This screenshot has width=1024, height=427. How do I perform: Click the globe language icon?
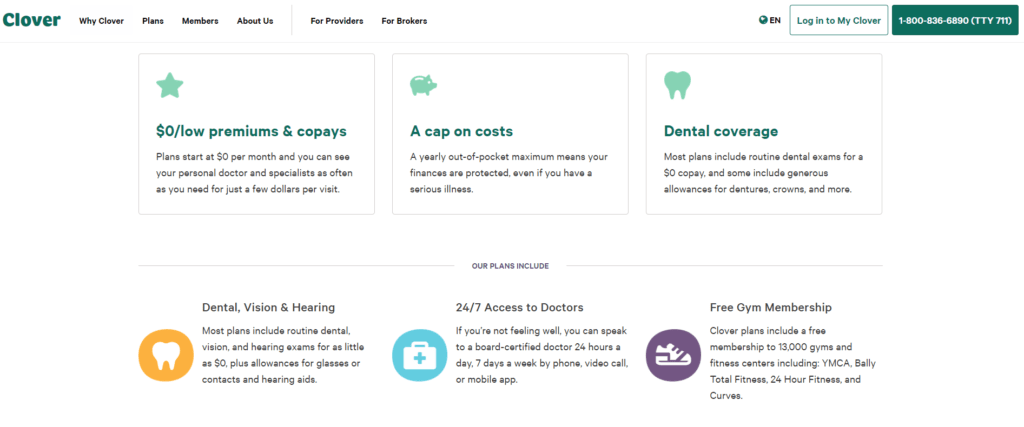pyautogui.click(x=763, y=20)
